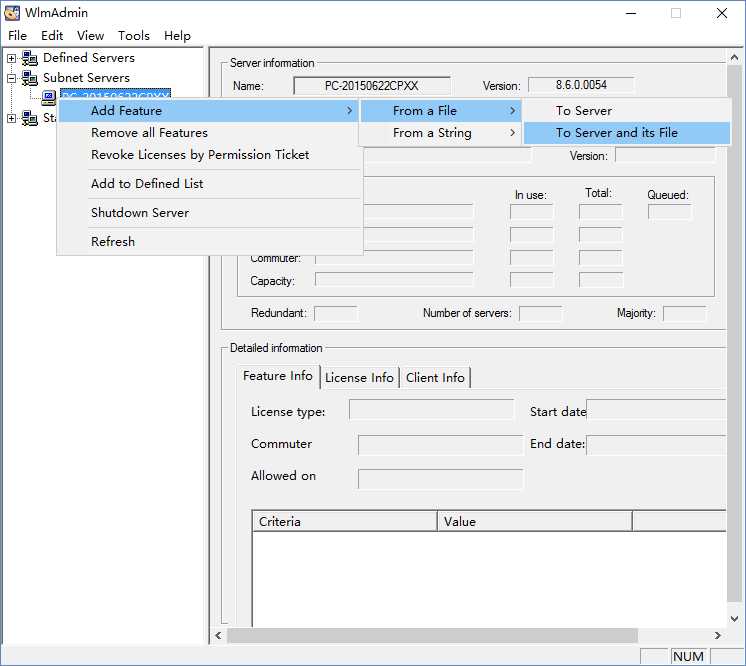Click the server Name field PC-20150622CPXX
Viewport: 746px width, 666px height.
click(372, 86)
